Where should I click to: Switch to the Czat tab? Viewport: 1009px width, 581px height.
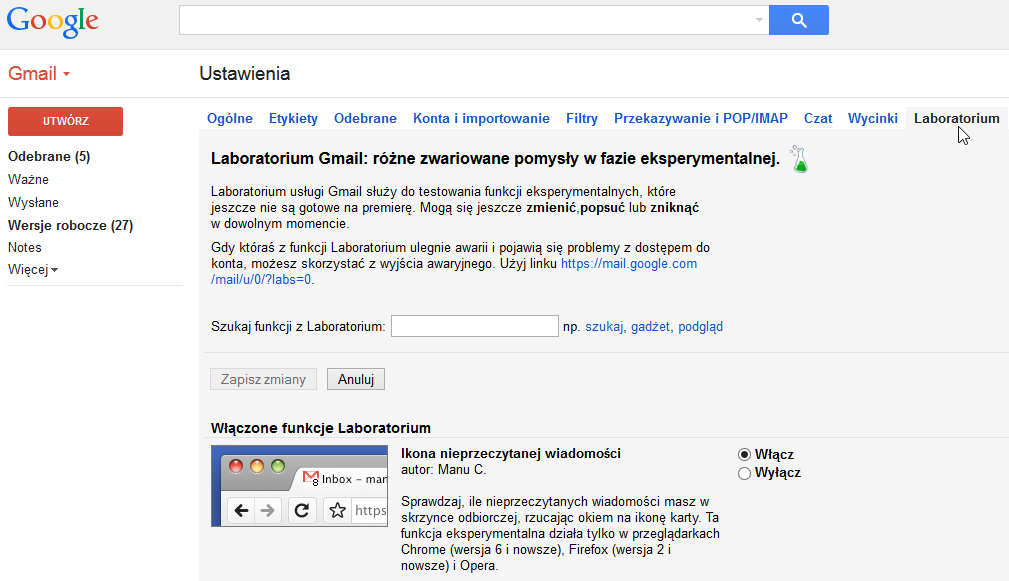pos(818,118)
